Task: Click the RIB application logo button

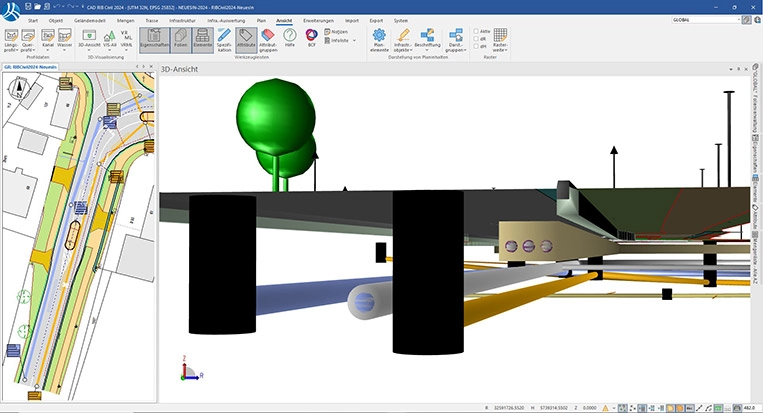Action: 11,11
